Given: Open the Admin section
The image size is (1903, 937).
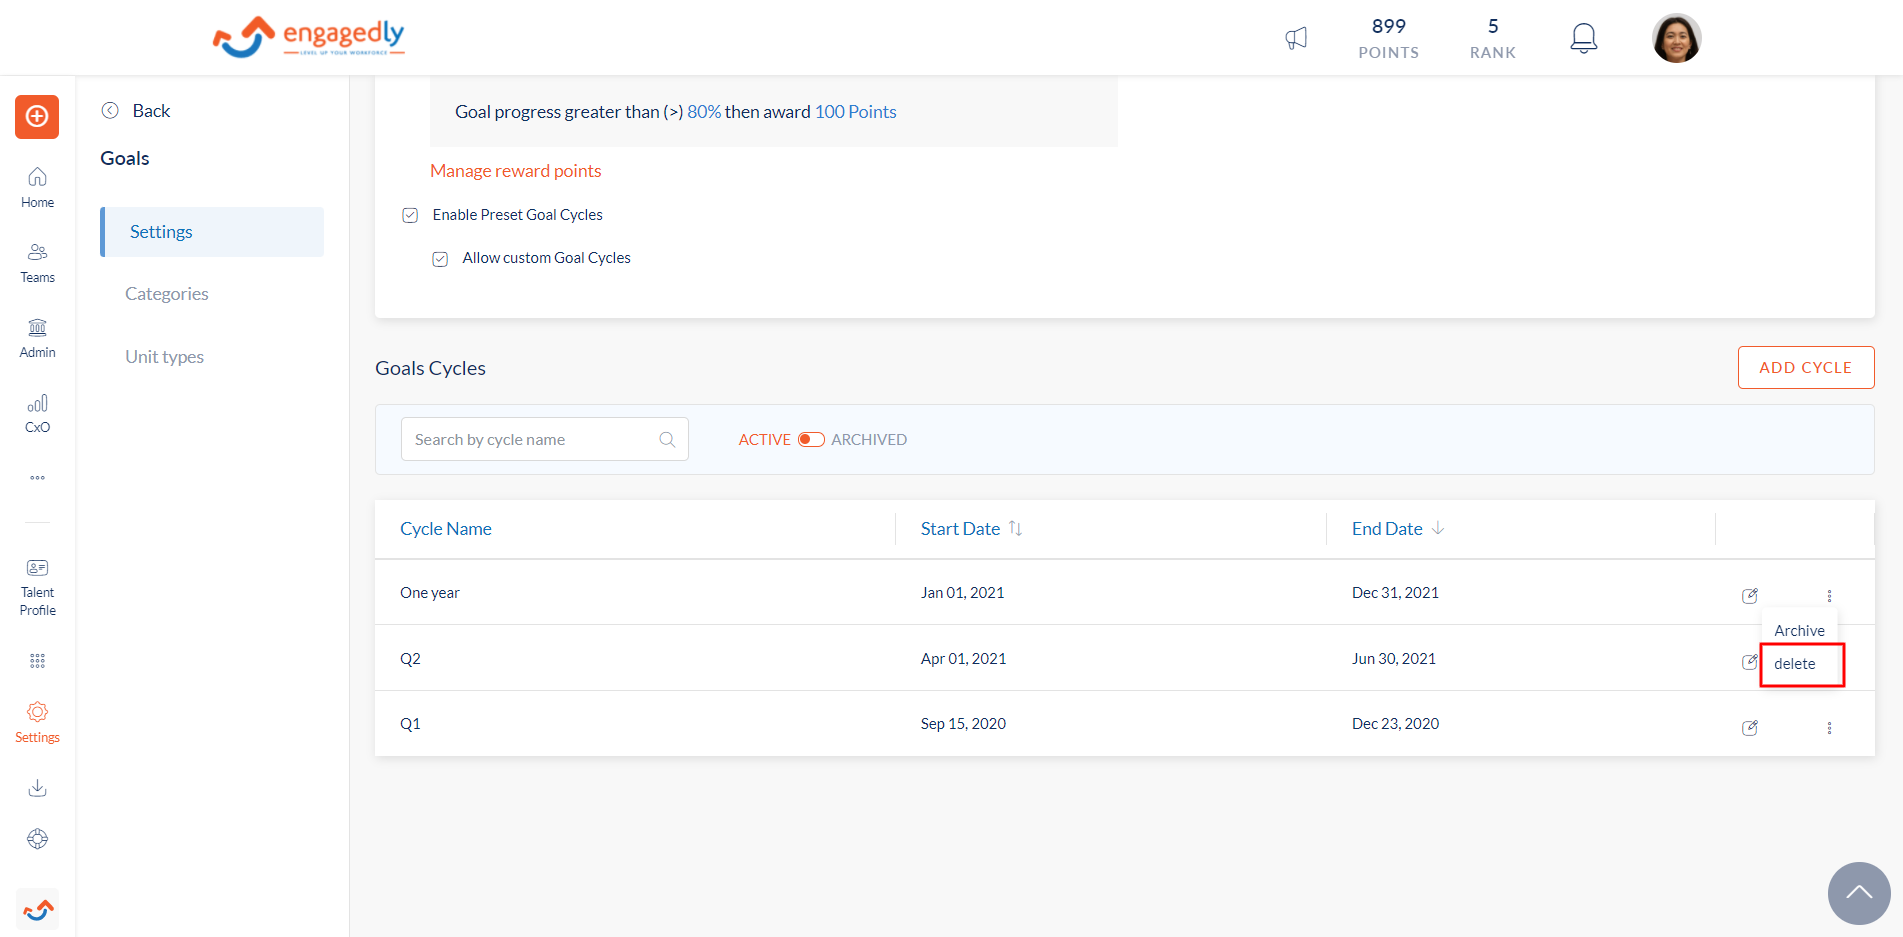Looking at the screenshot, I should click(x=37, y=338).
